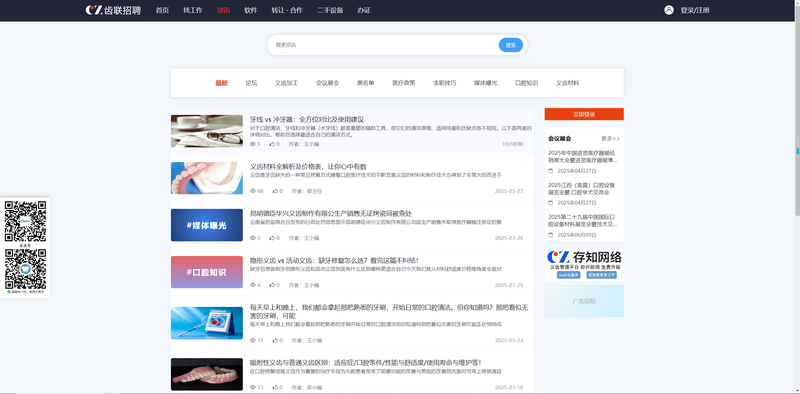Switch to the 口腔知识 category tab
The height and width of the screenshot is (394, 800).
[527, 83]
